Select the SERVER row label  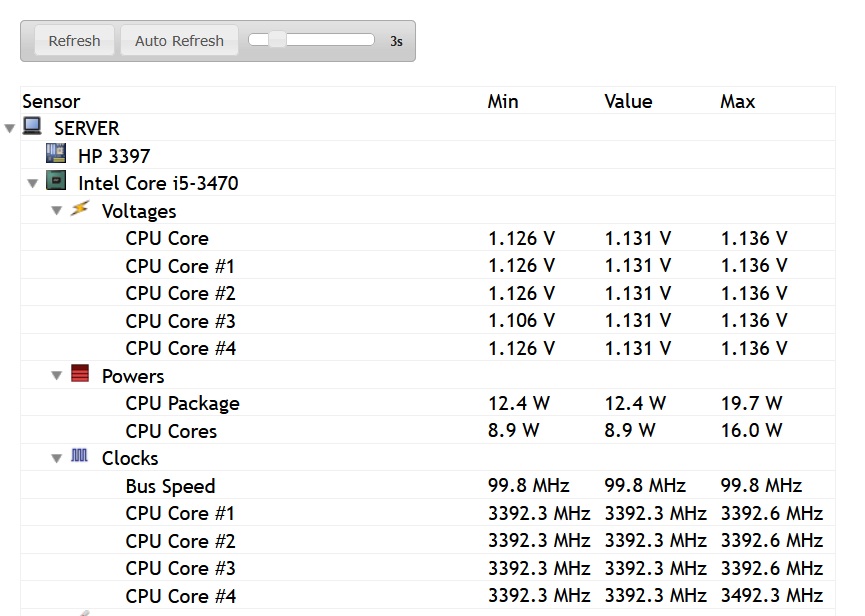[x=87, y=128]
